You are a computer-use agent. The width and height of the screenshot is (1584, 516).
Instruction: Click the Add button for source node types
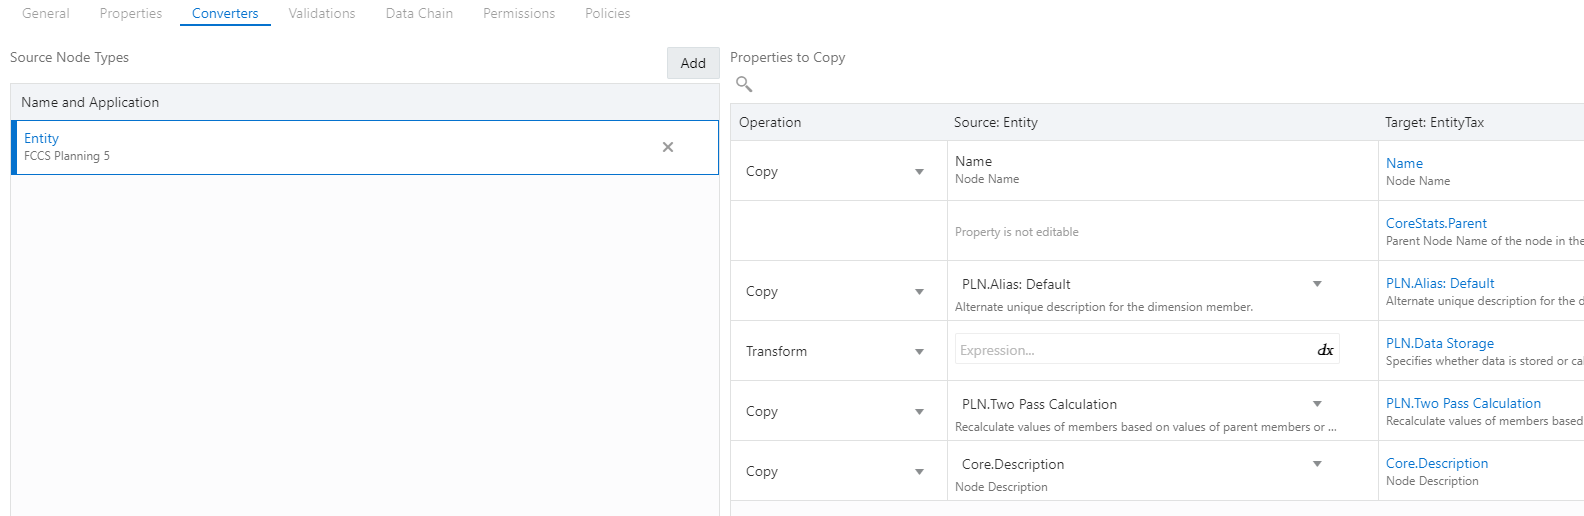coord(693,63)
